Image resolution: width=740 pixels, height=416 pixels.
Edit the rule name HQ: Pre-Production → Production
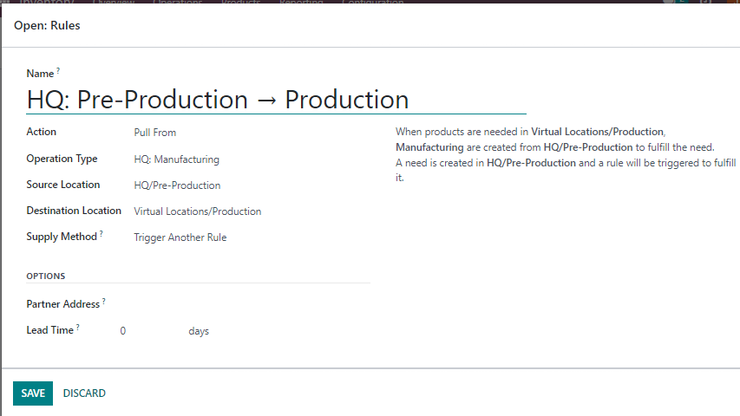pos(276,100)
